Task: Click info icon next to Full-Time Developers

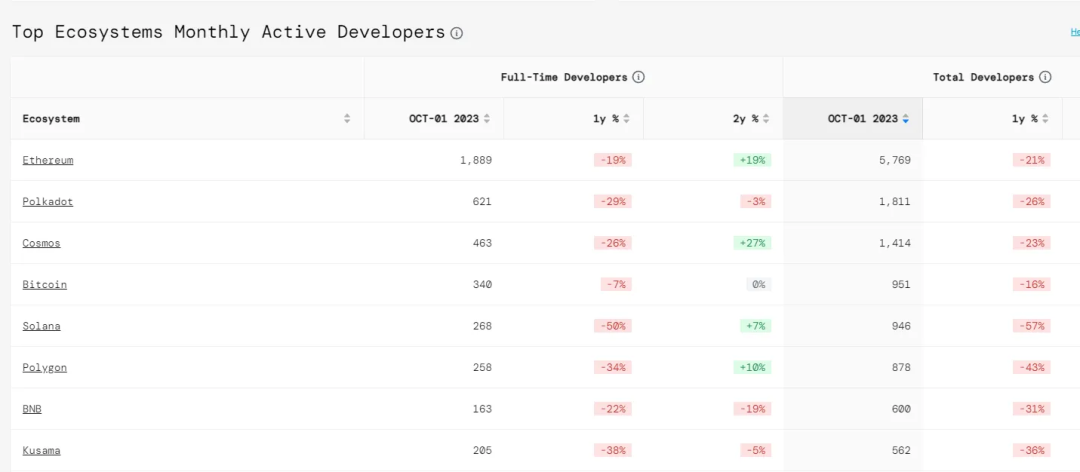Action: coord(638,77)
